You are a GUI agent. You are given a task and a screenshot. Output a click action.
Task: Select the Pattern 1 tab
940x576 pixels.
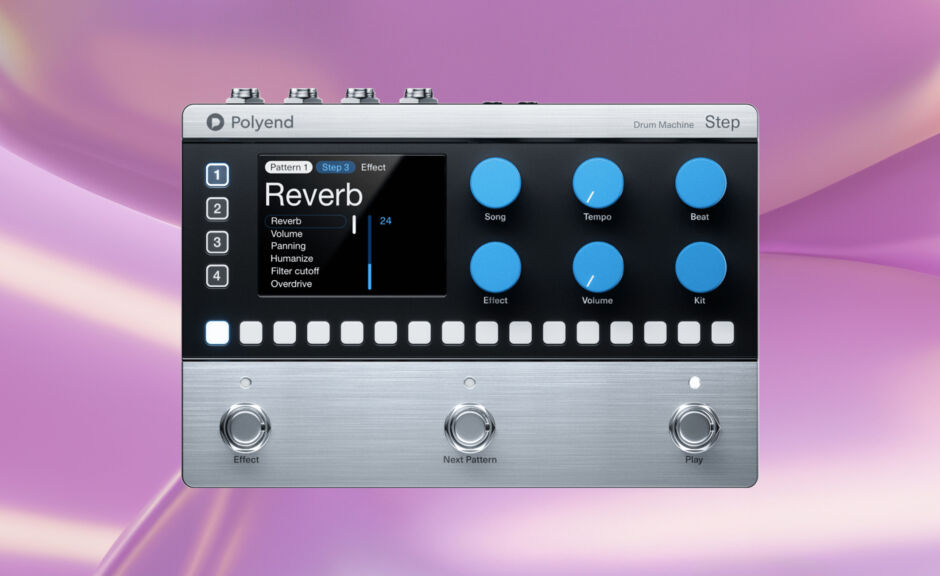(288, 167)
